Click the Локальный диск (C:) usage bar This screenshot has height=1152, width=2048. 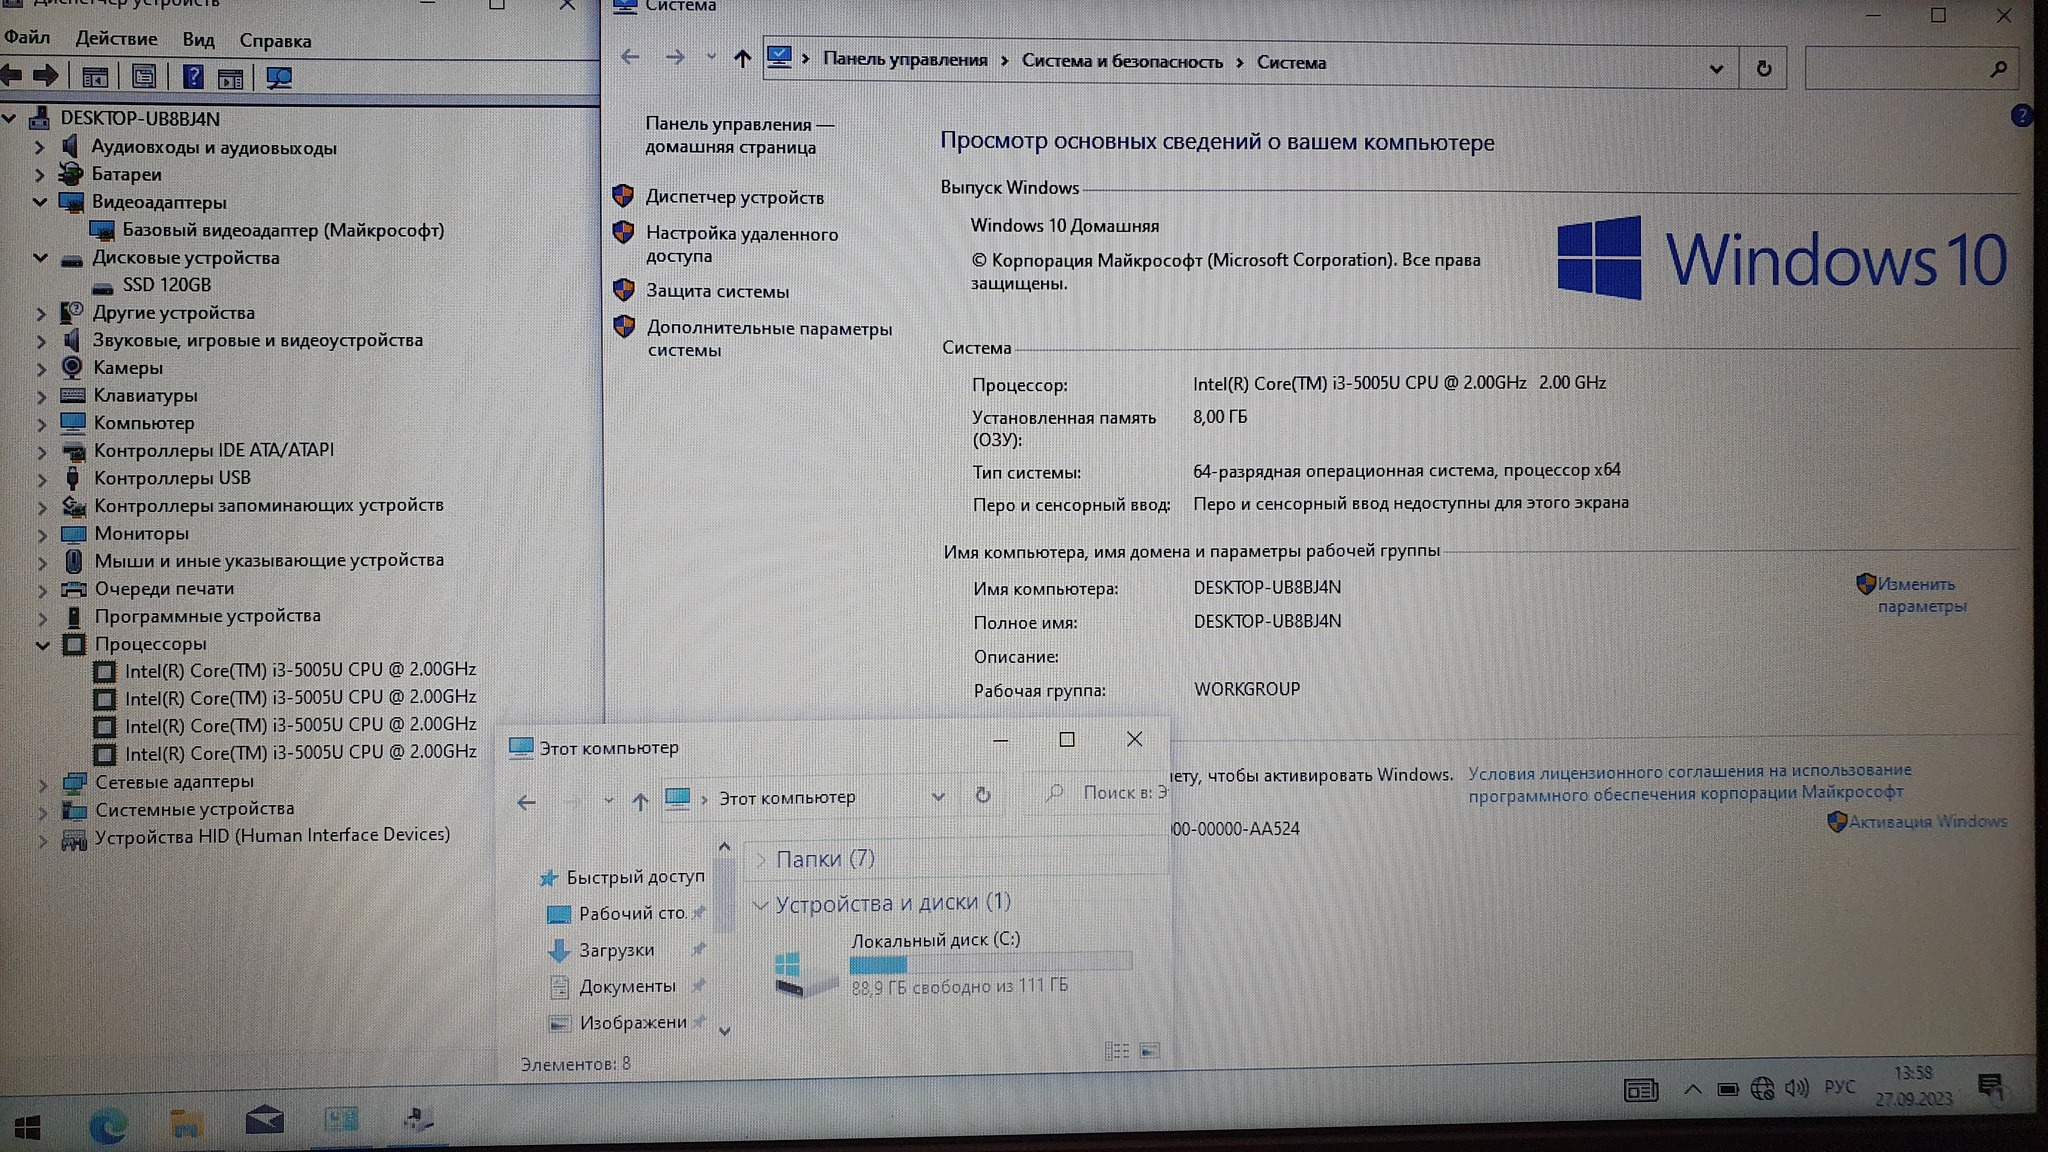(x=990, y=964)
